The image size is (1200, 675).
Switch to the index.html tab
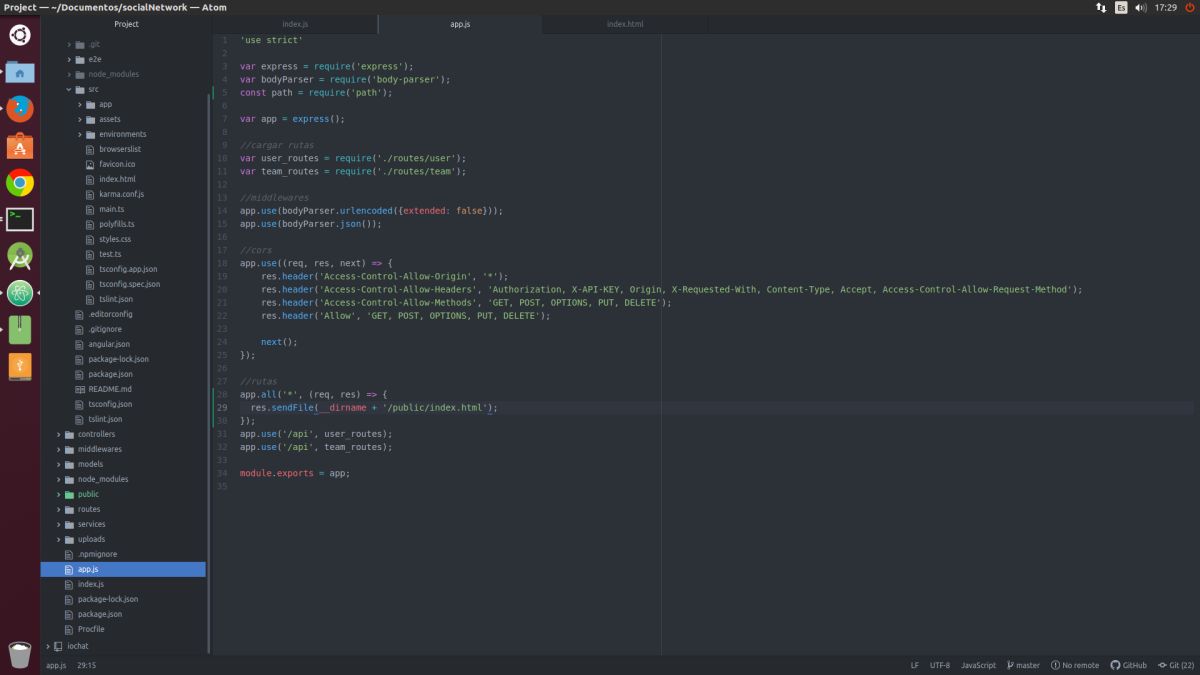[625, 24]
